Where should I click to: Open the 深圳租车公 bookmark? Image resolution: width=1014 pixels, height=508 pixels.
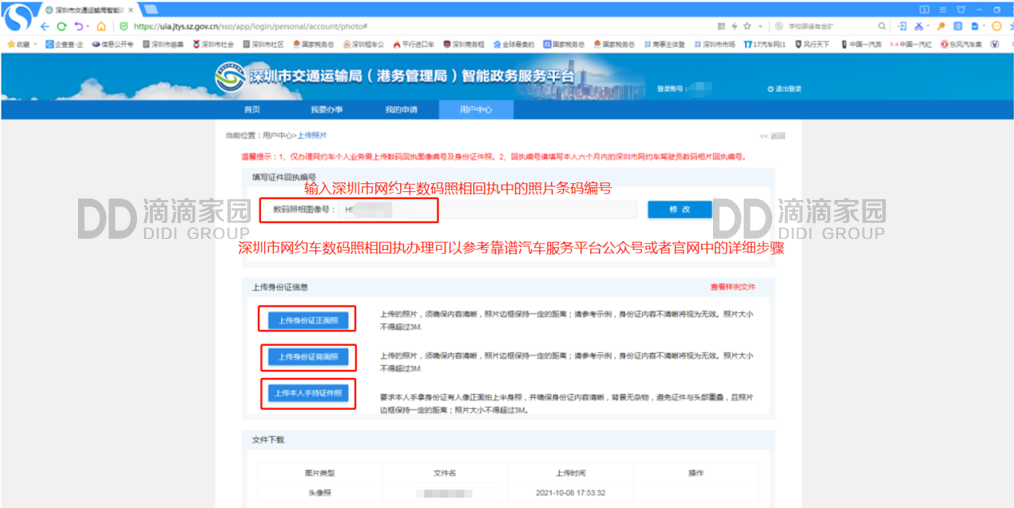click(363, 44)
